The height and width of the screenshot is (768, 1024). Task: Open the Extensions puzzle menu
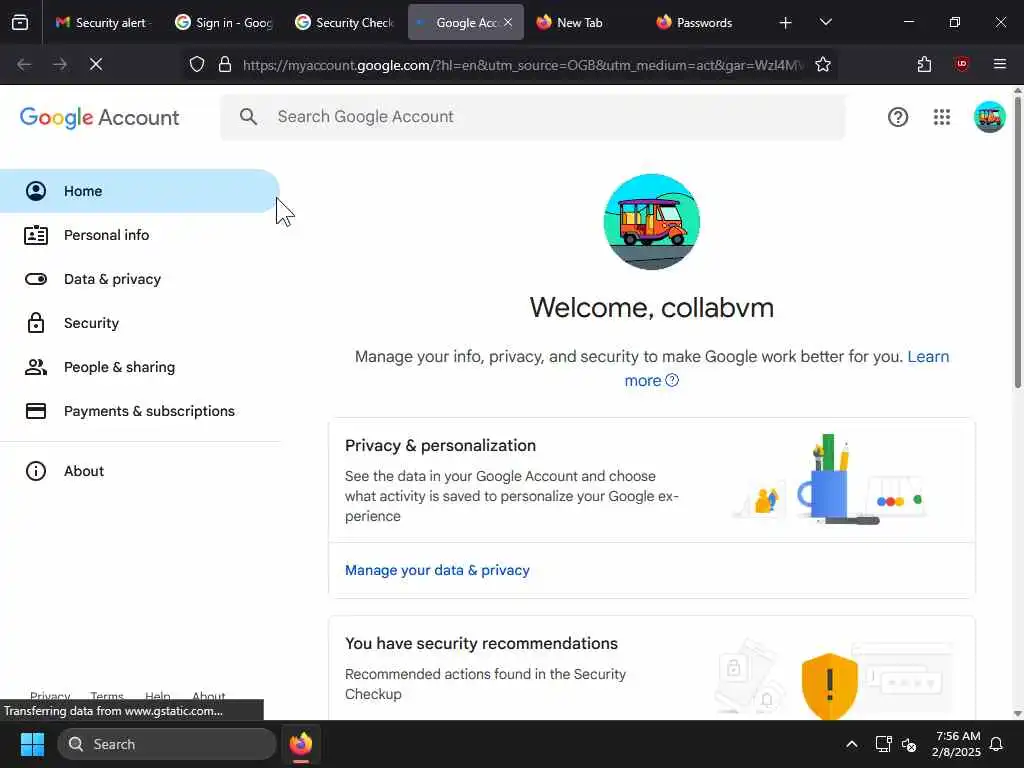pyautogui.click(x=924, y=64)
